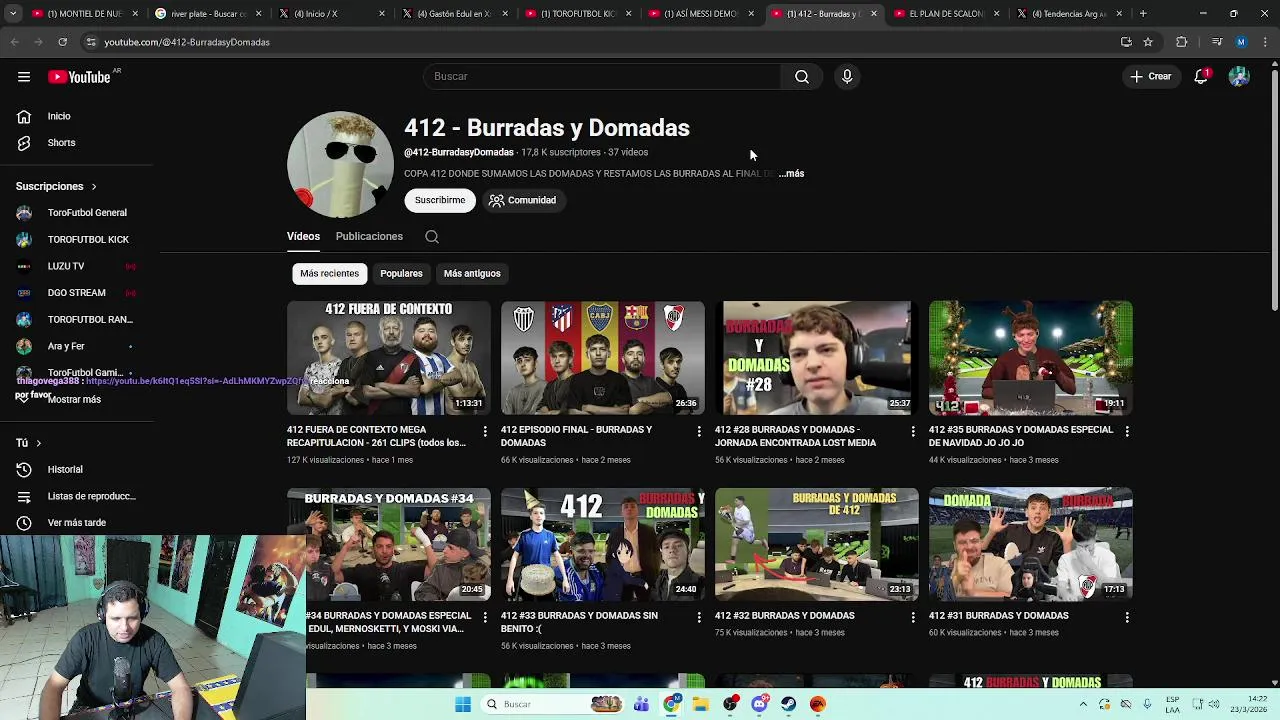Screen dimensions: 1280x720
Task: Activate voice search microphone
Action: tap(847, 77)
